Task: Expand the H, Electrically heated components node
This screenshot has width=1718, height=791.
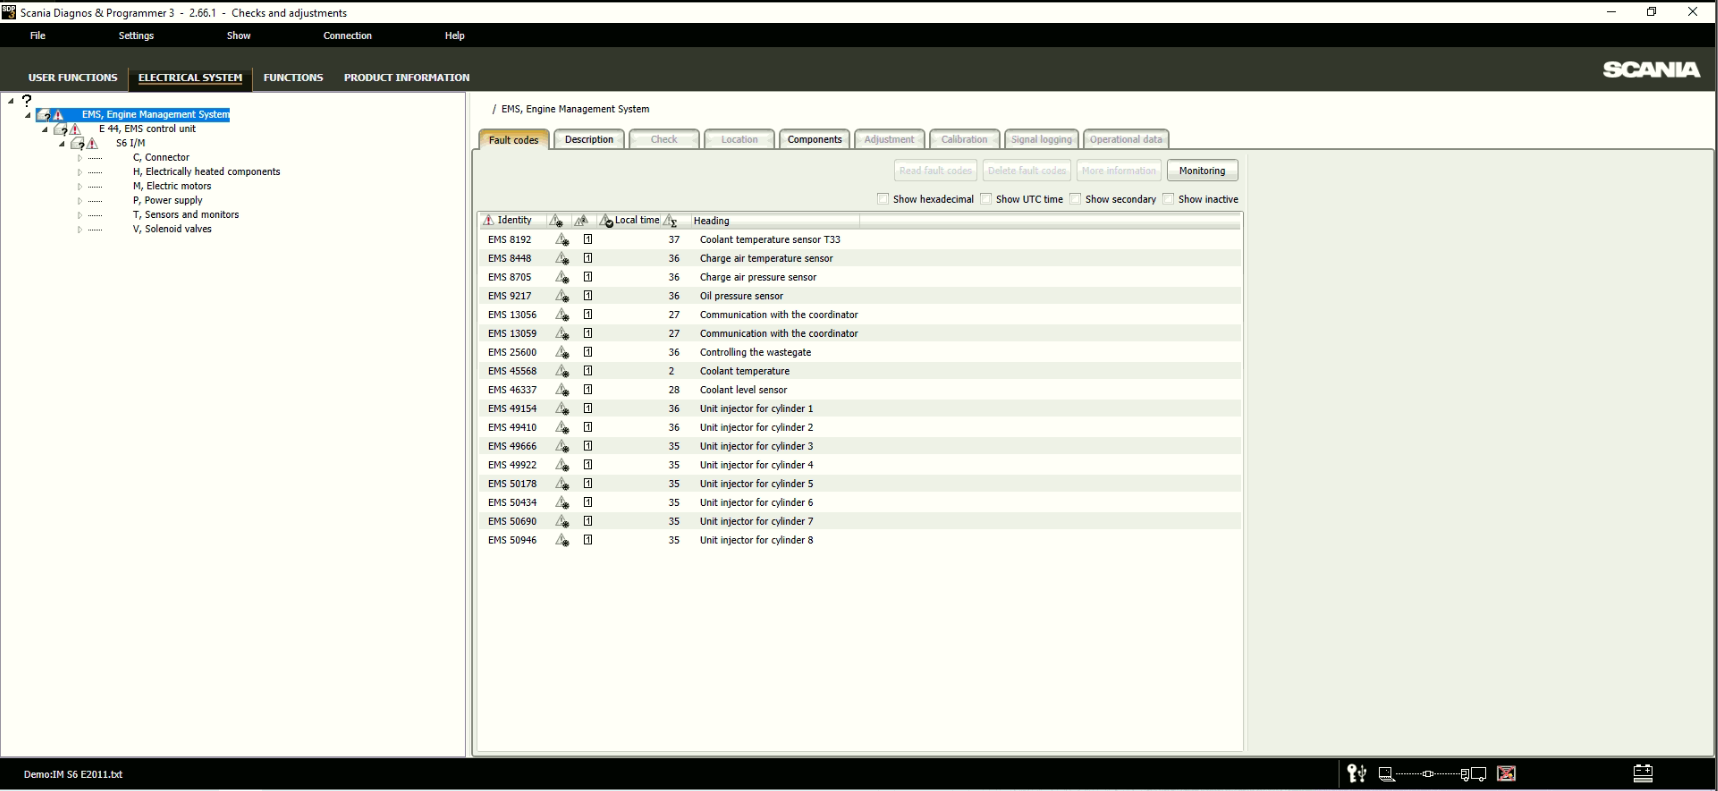Action: point(80,172)
